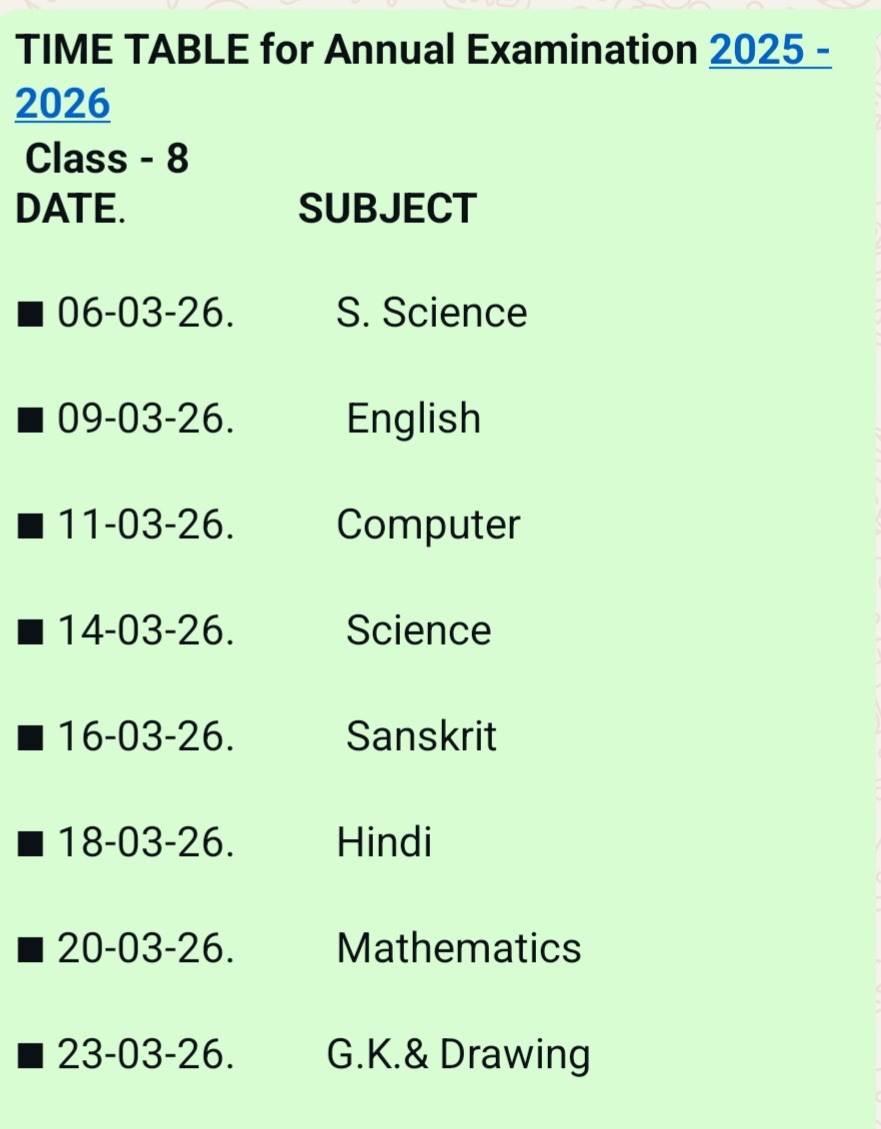Click the G.K.& Drawing subject entry
Image resolution: width=881 pixels, height=1129 pixels.
(x=458, y=1054)
